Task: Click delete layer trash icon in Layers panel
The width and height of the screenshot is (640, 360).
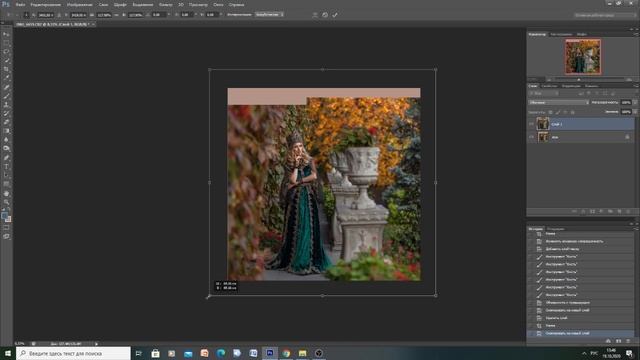Action: (x=628, y=211)
